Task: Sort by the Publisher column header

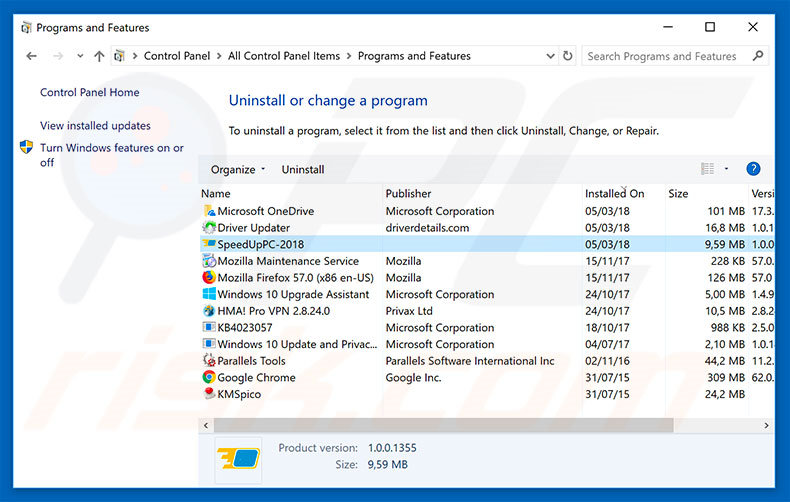Action: (408, 194)
